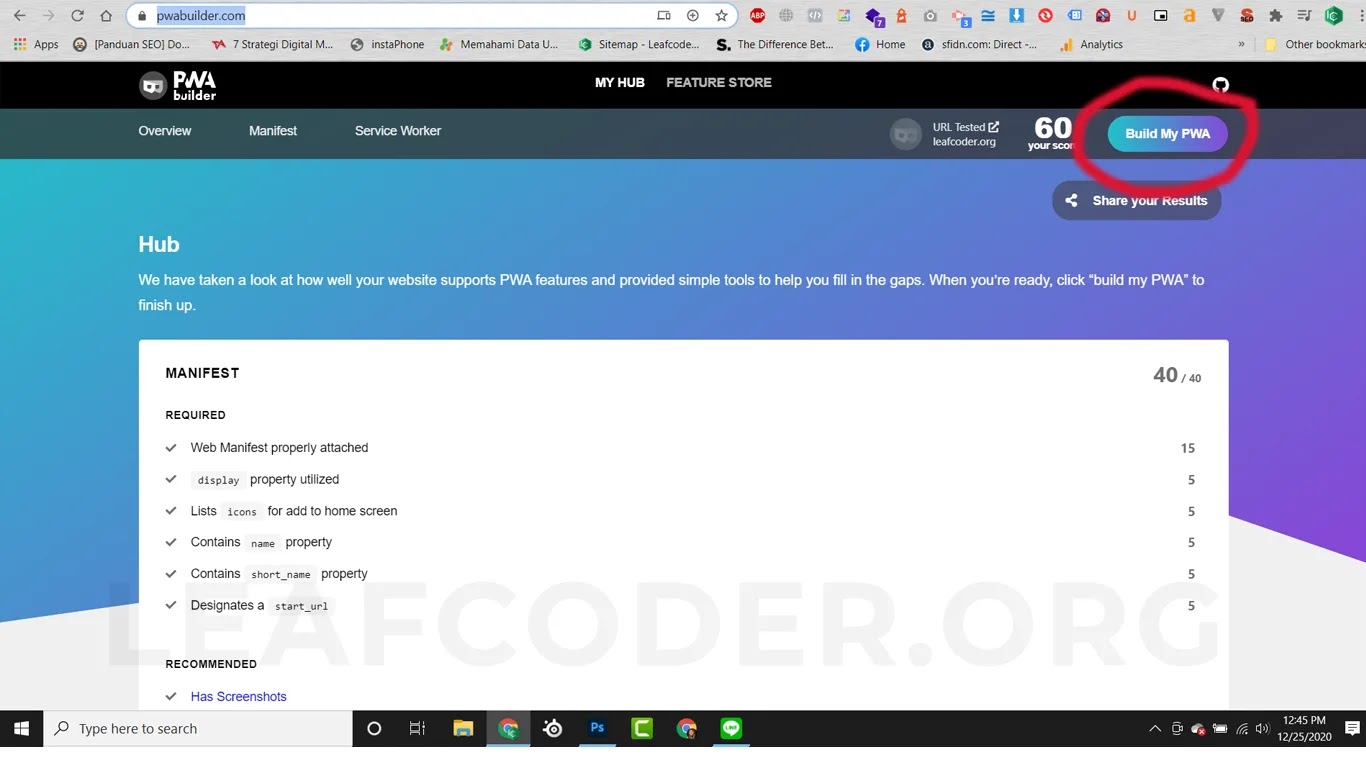Open the AdBlock Plus extension icon
Image resolution: width=1366 pixels, height=768 pixels.
[x=758, y=16]
